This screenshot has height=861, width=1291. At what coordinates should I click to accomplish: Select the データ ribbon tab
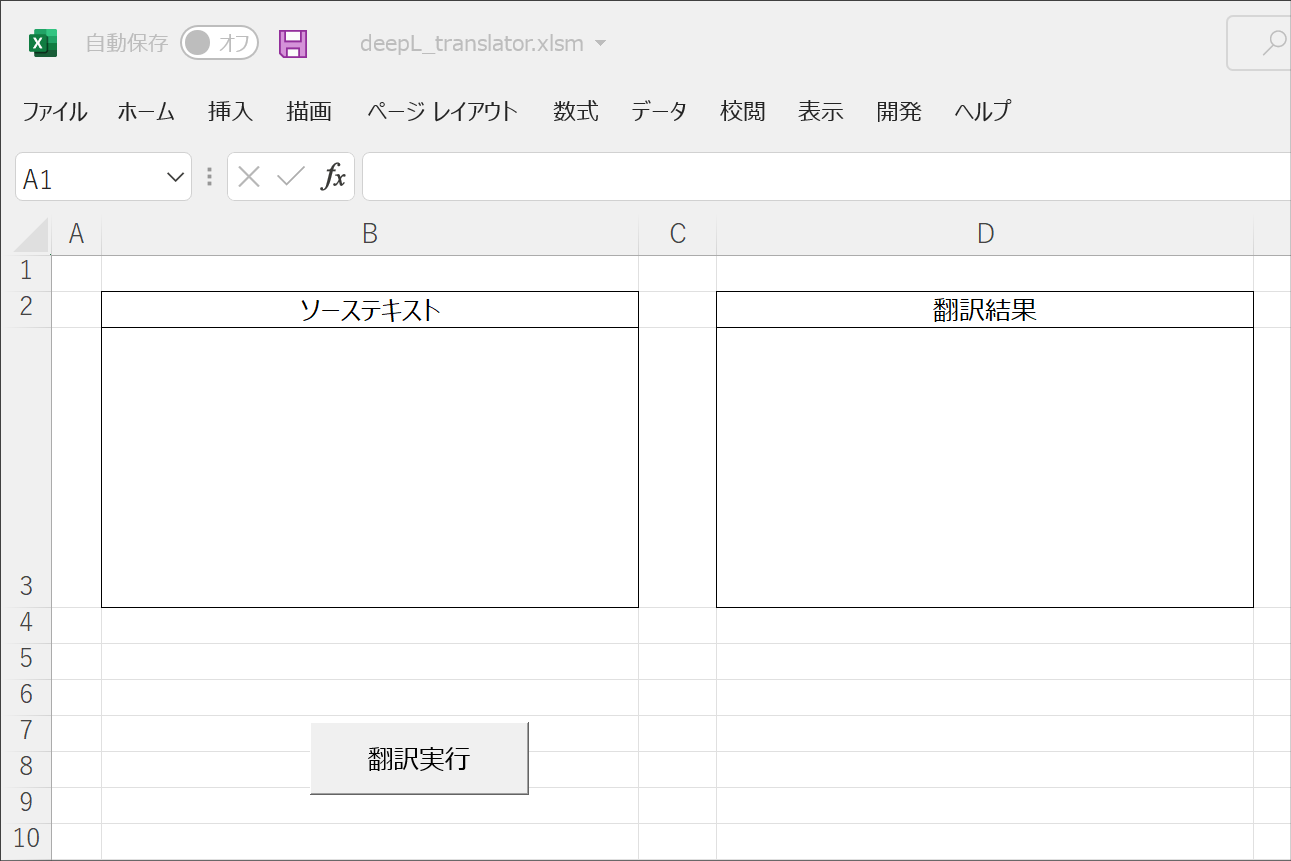(658, 112)
